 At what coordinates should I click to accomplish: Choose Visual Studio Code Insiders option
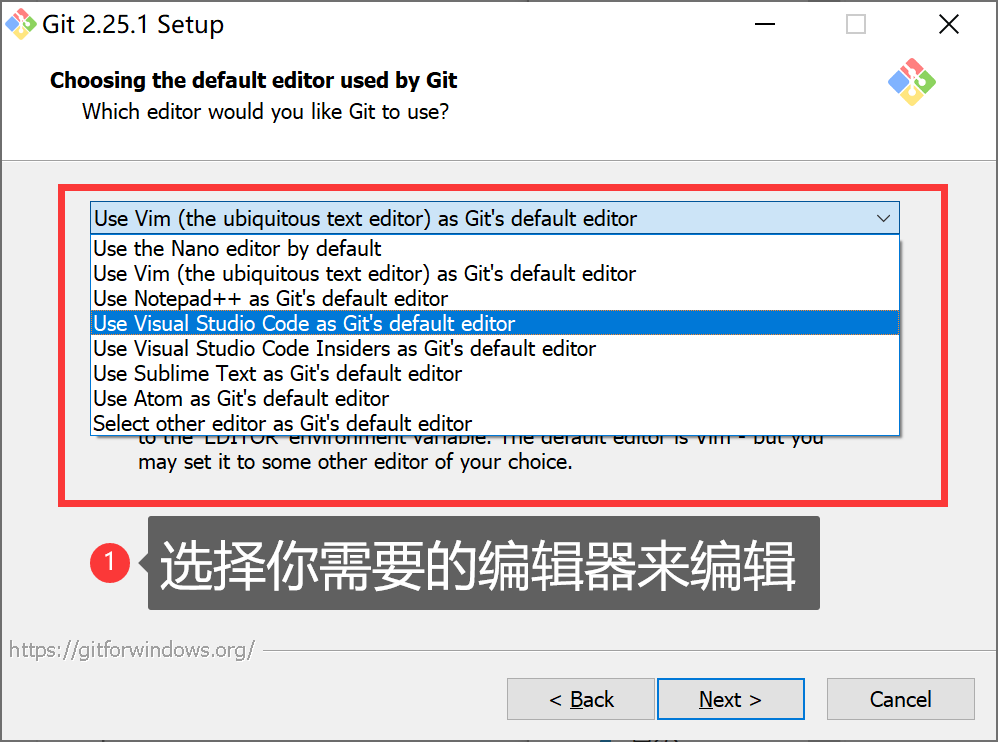click(495, 348)
